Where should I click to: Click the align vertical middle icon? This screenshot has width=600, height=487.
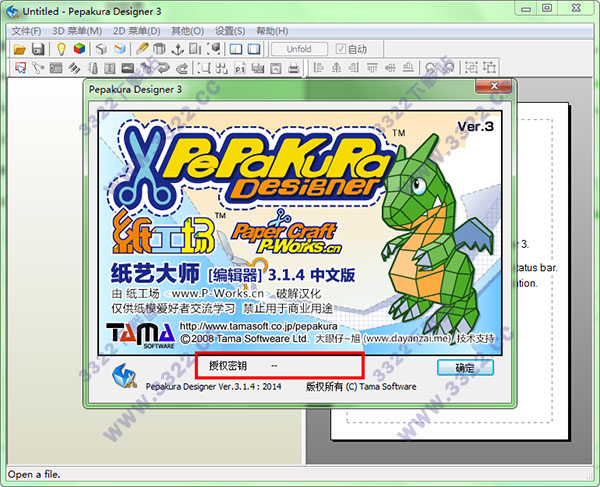pyautogui.click(x=390, y=68)
